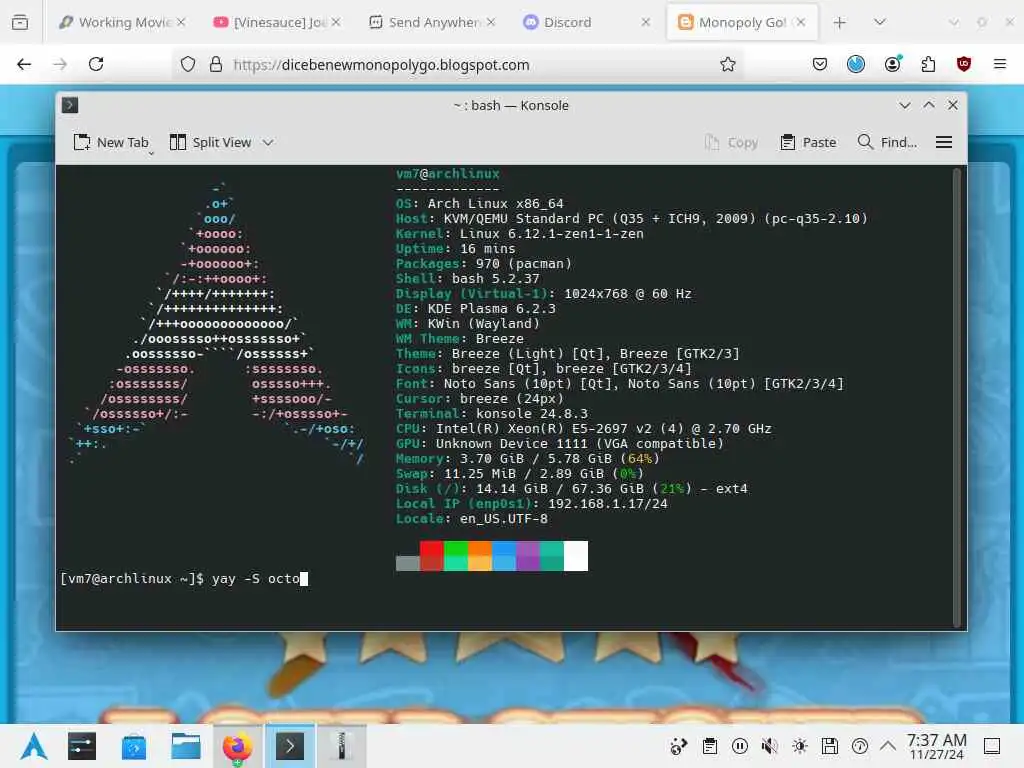Click Split View in Konsole

(x=210, y=142)
